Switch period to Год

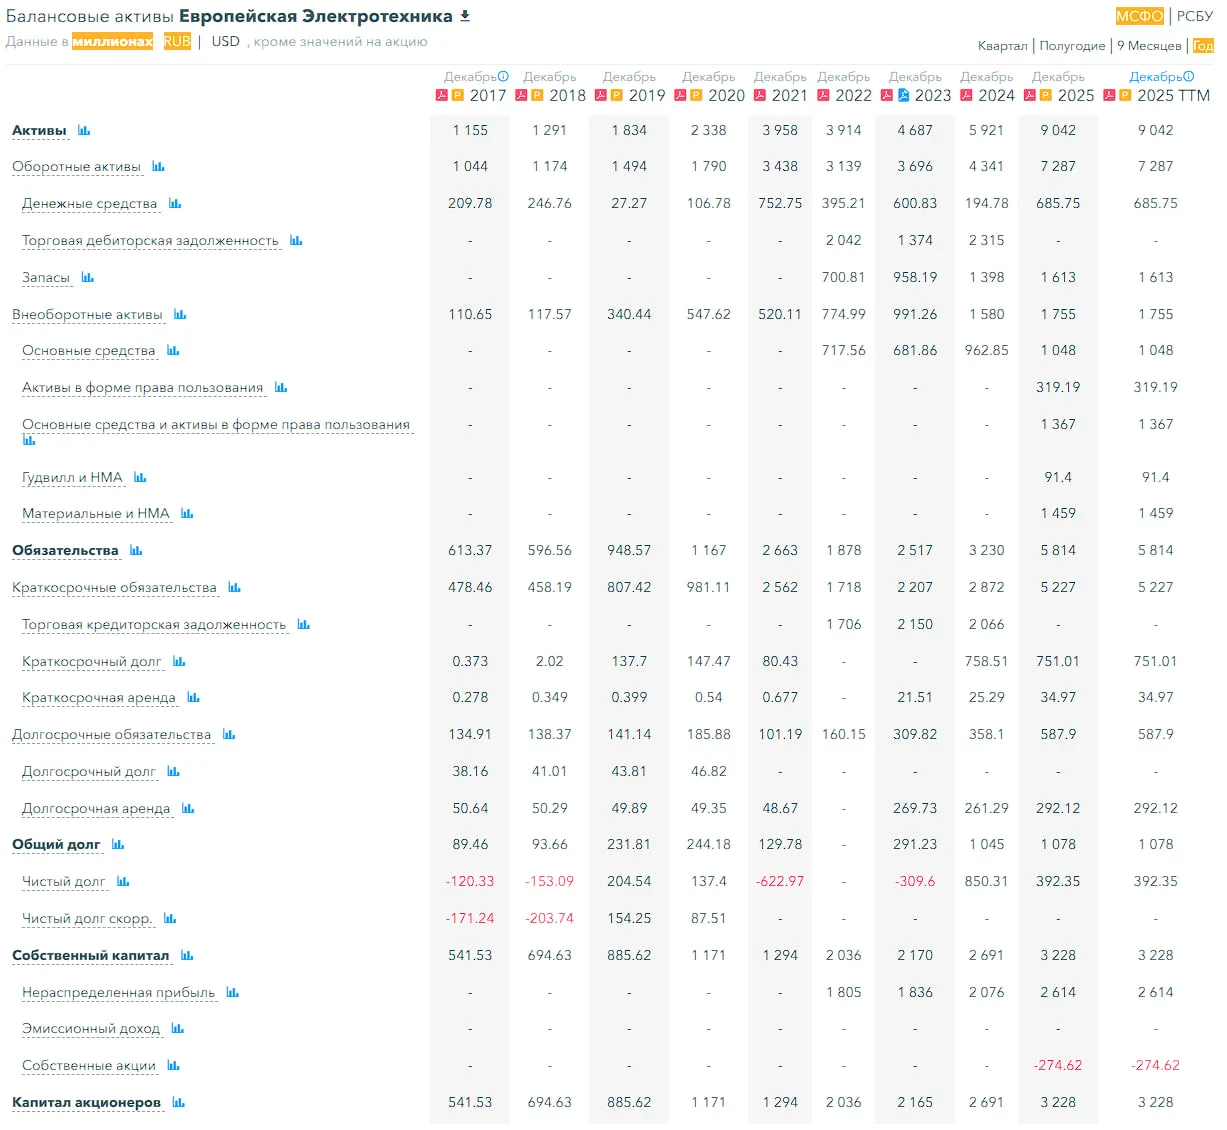click(1203, 46)
